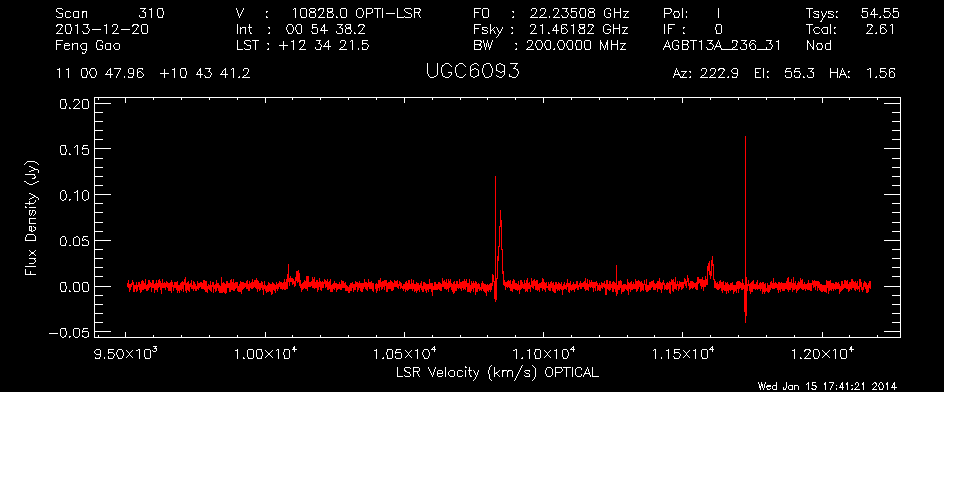Click the Tcal value 2.61
This screenshot has width=962, height=490.
[880, 29]
